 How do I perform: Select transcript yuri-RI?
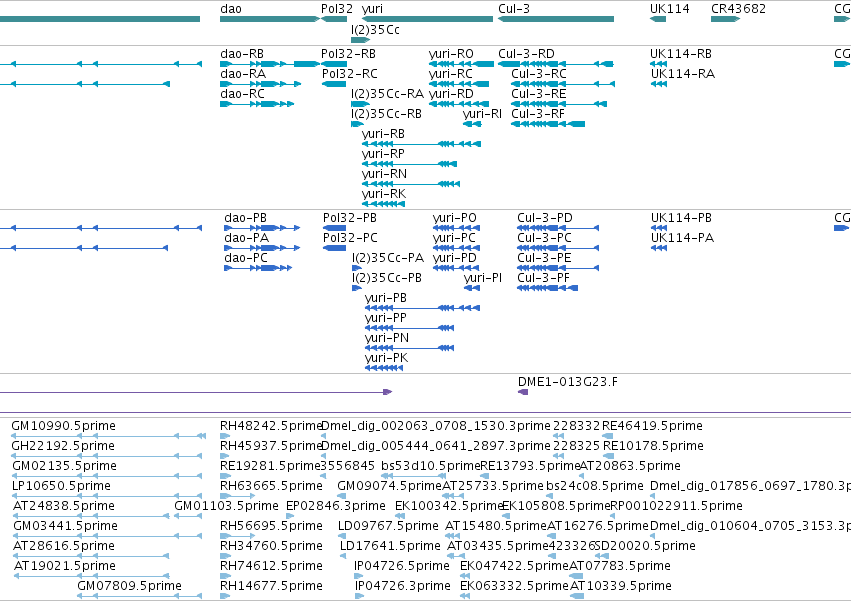(x=482, y=114)
